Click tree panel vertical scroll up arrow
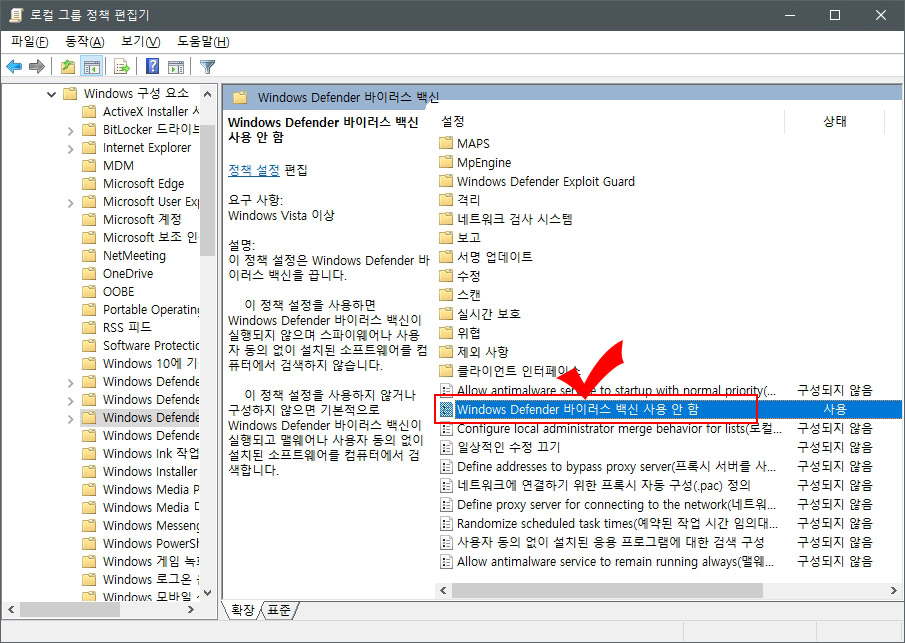 coord(208,94)
